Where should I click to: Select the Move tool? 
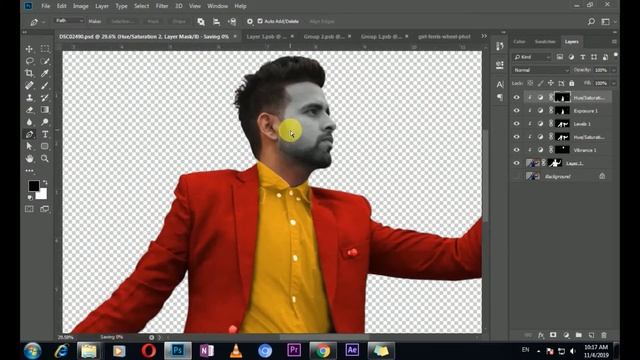(29, 49)
